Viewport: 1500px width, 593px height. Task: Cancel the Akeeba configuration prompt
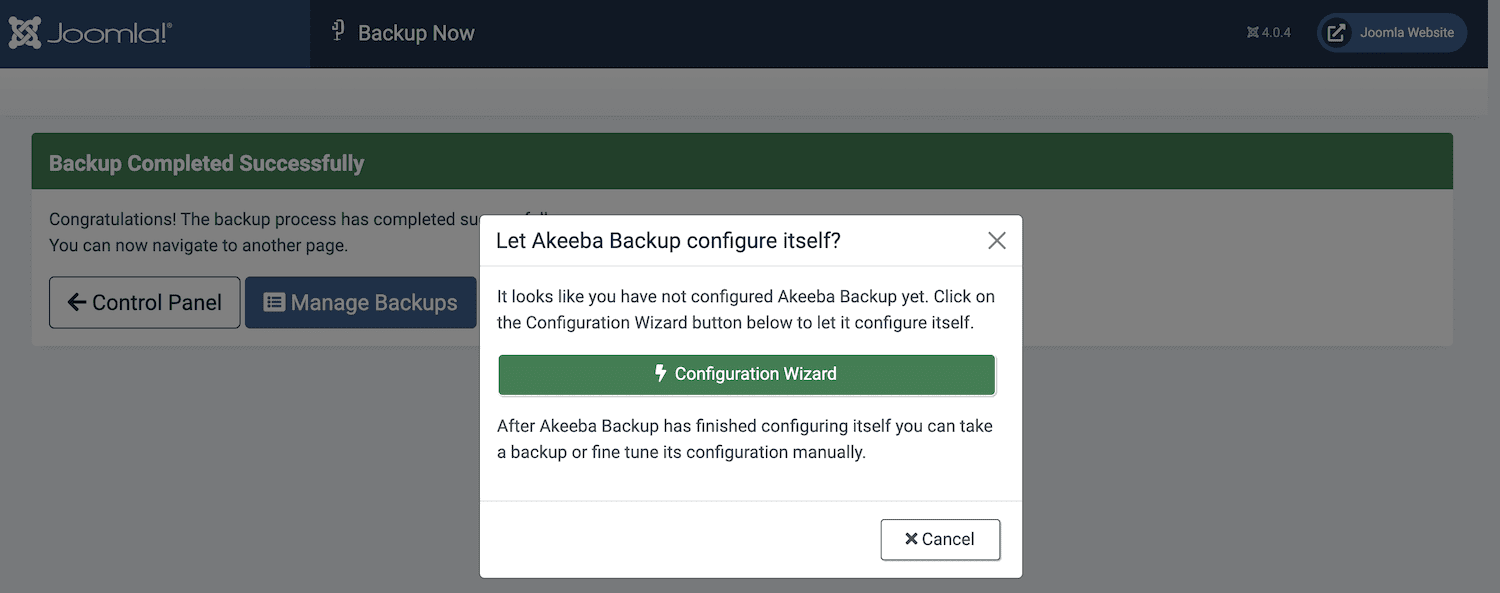pos(940,539)
